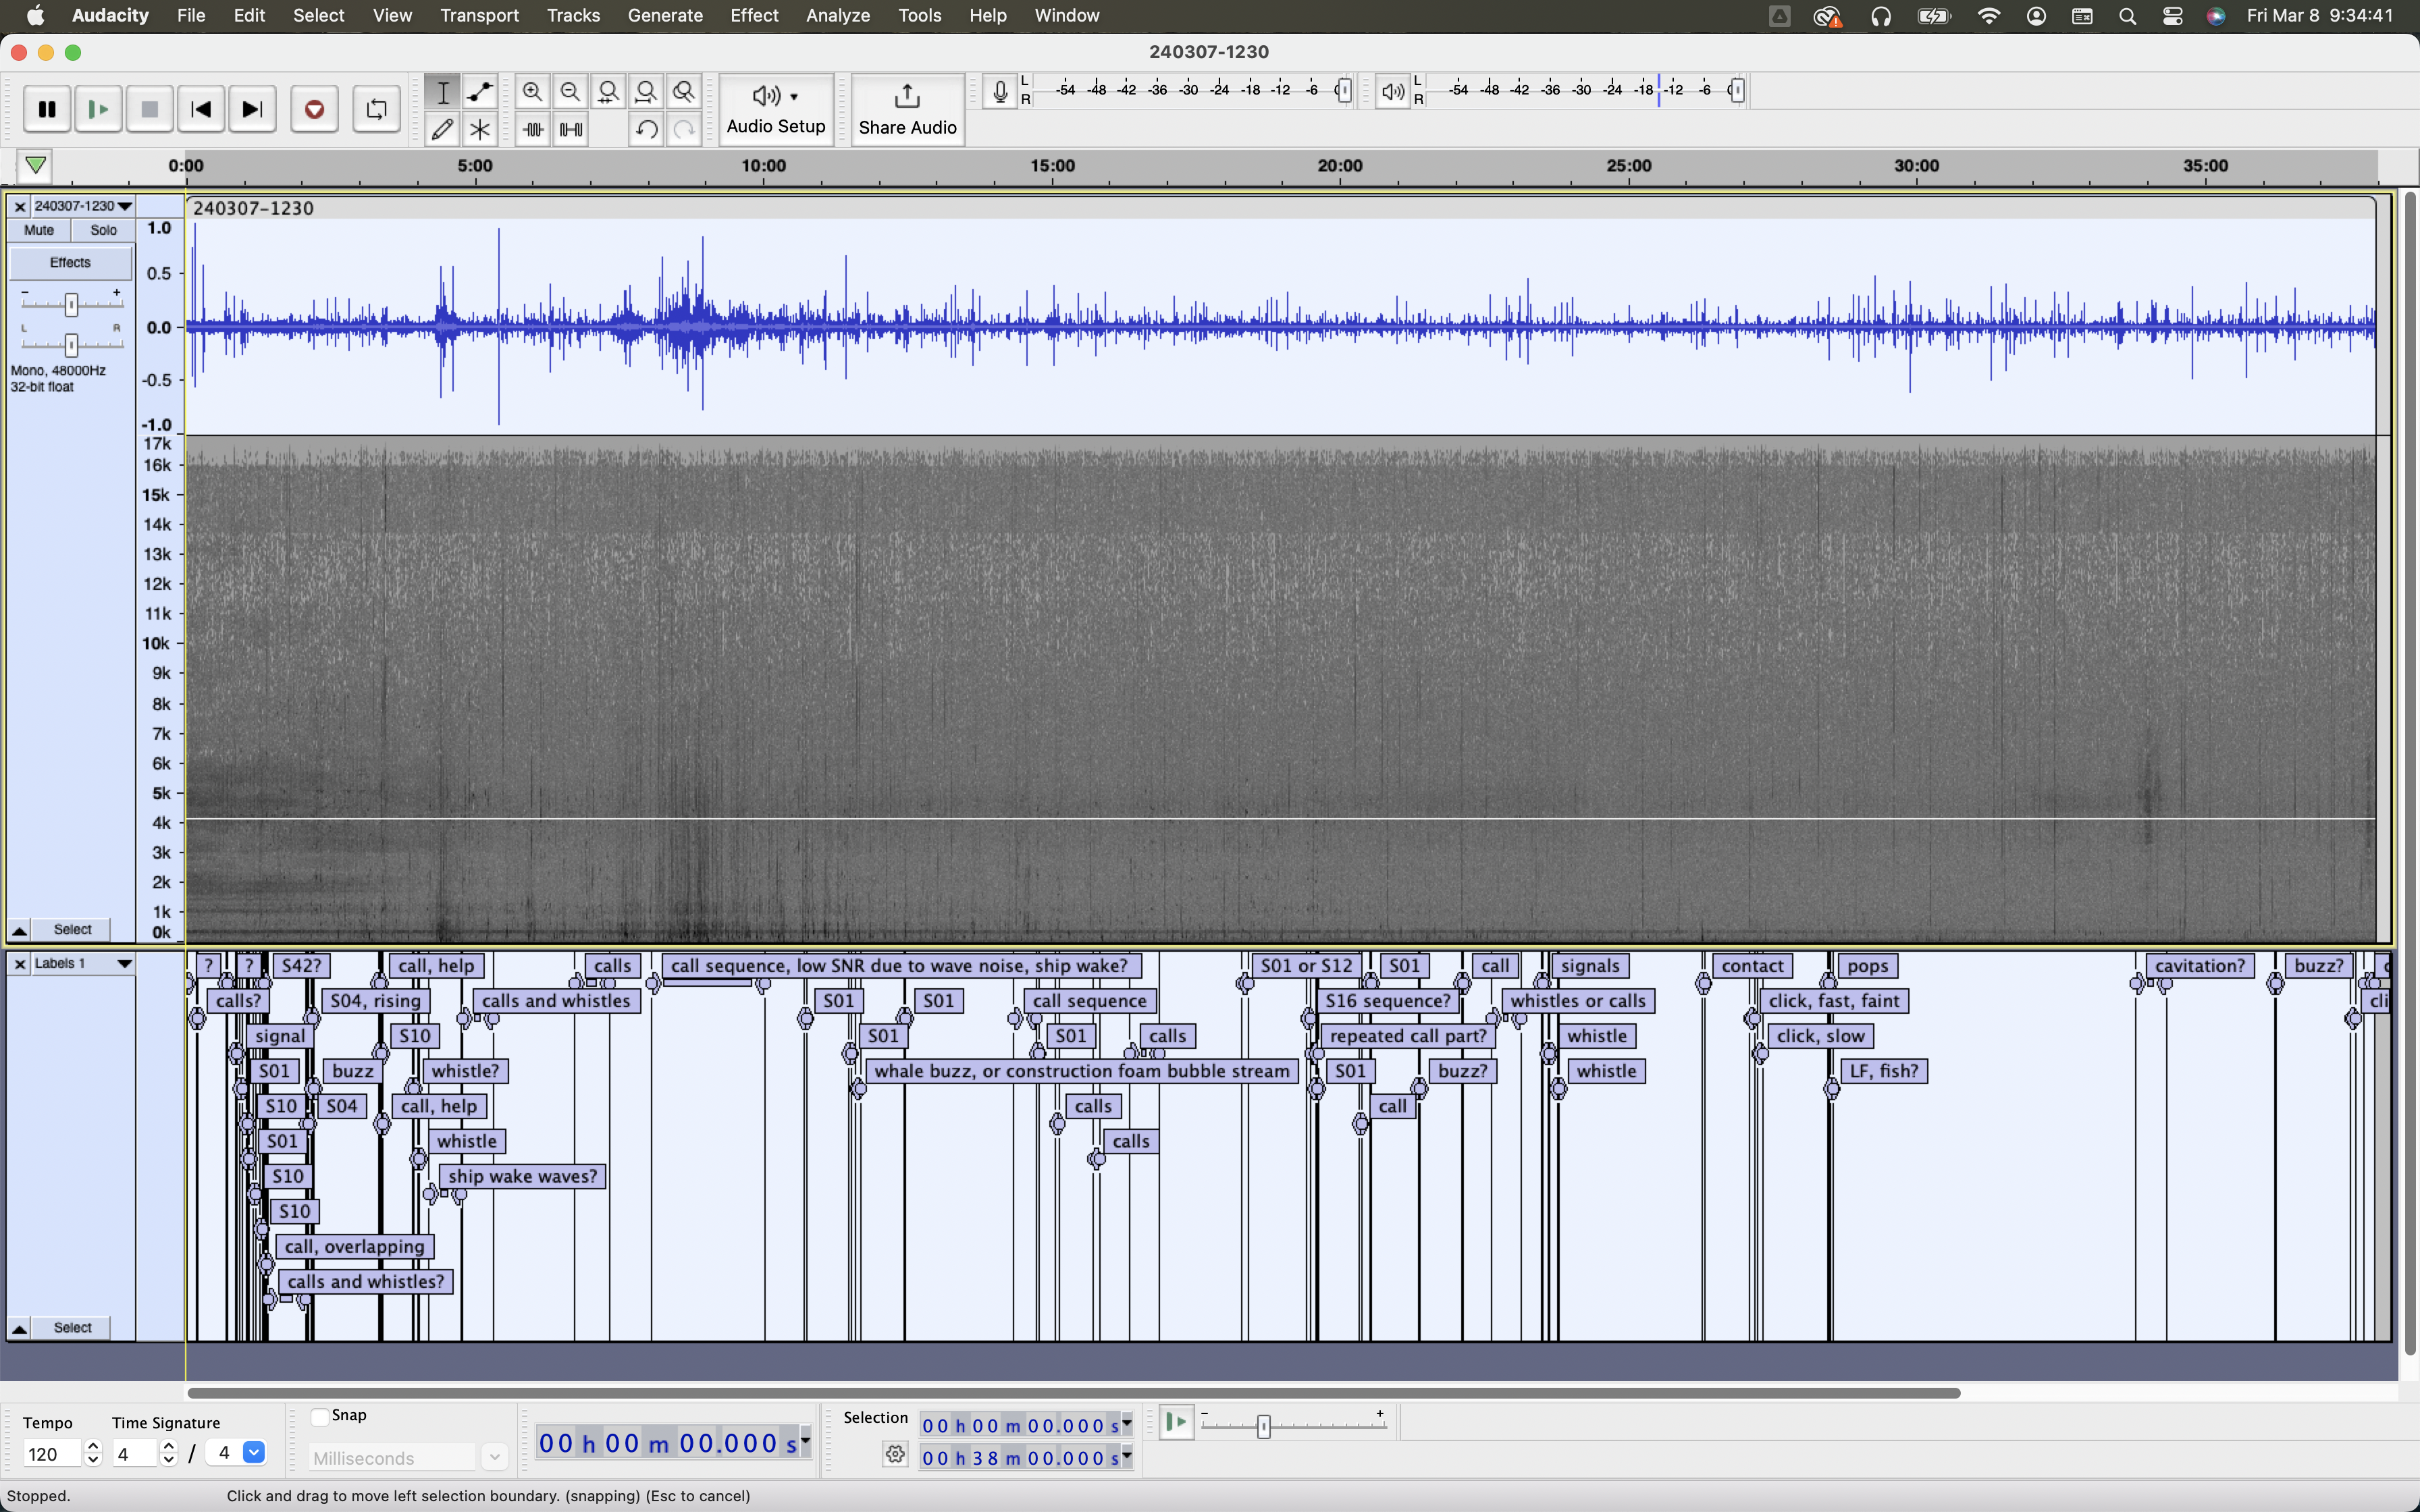Click the Zoom In magnifier icon
Image resolution: width=2420 pixels, height=1512 pixels.
532,92
